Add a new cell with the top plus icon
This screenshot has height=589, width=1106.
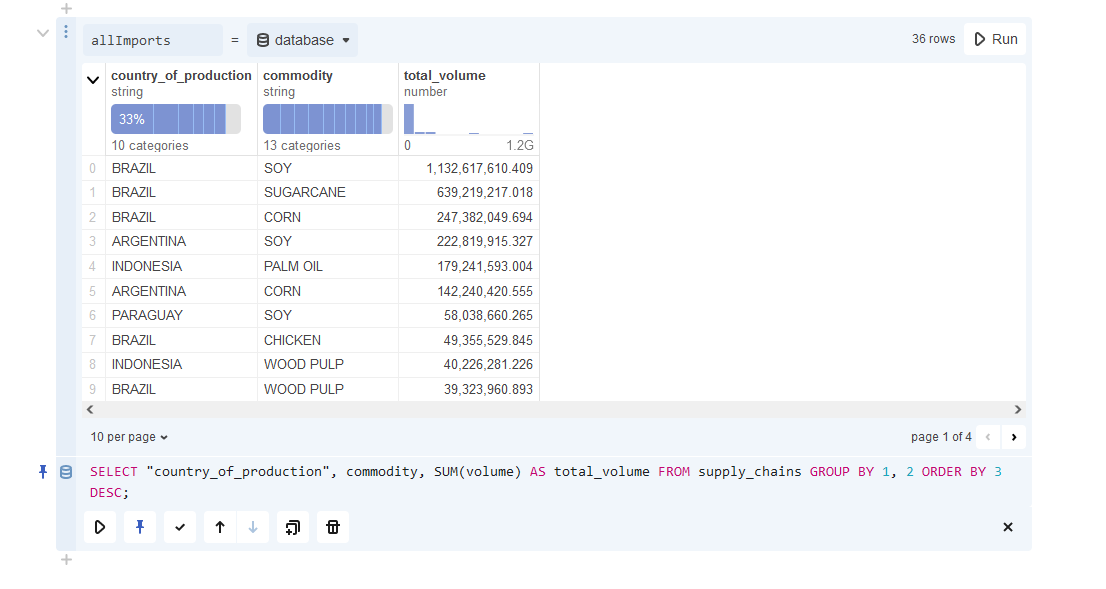(x=66, y=8)
